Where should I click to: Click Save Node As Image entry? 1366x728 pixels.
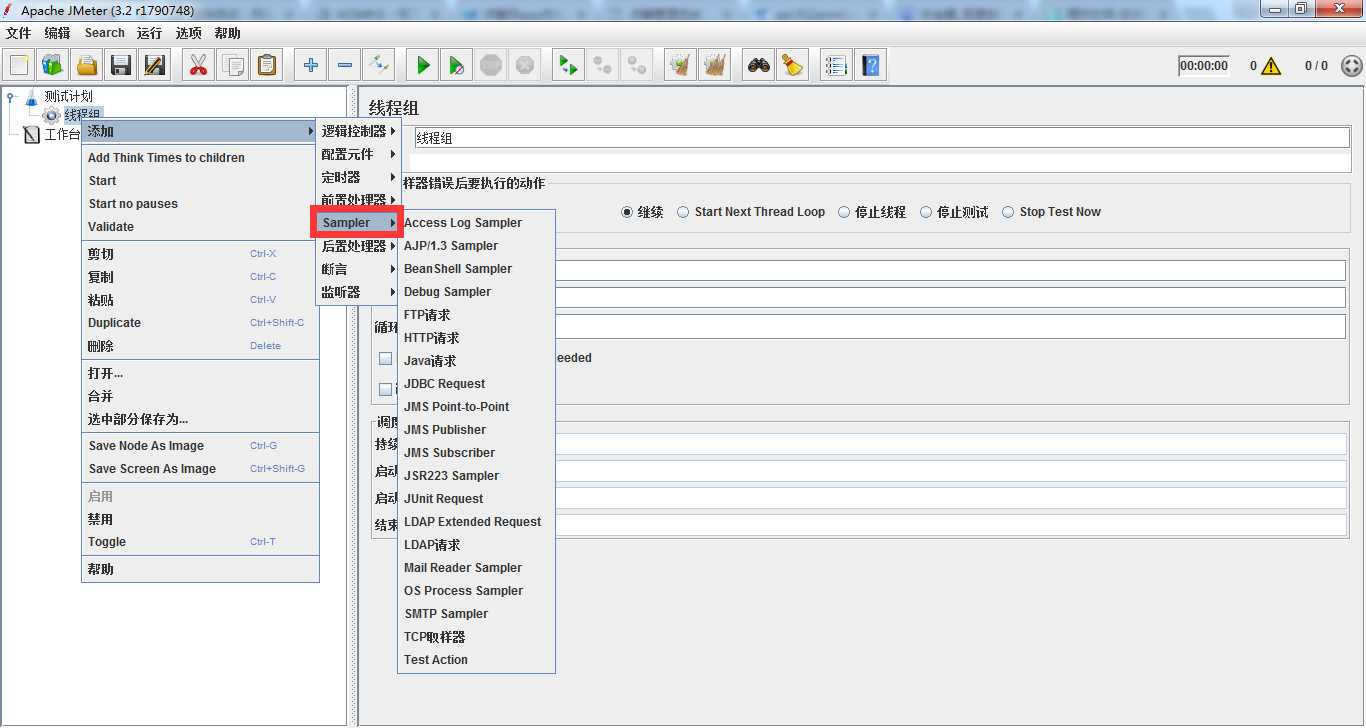pos(200,446)
